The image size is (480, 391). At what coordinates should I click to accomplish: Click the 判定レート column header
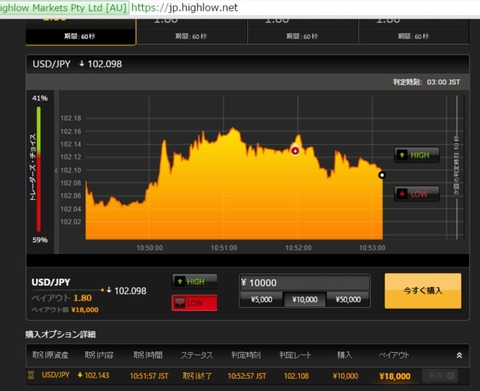click(295, 355)
